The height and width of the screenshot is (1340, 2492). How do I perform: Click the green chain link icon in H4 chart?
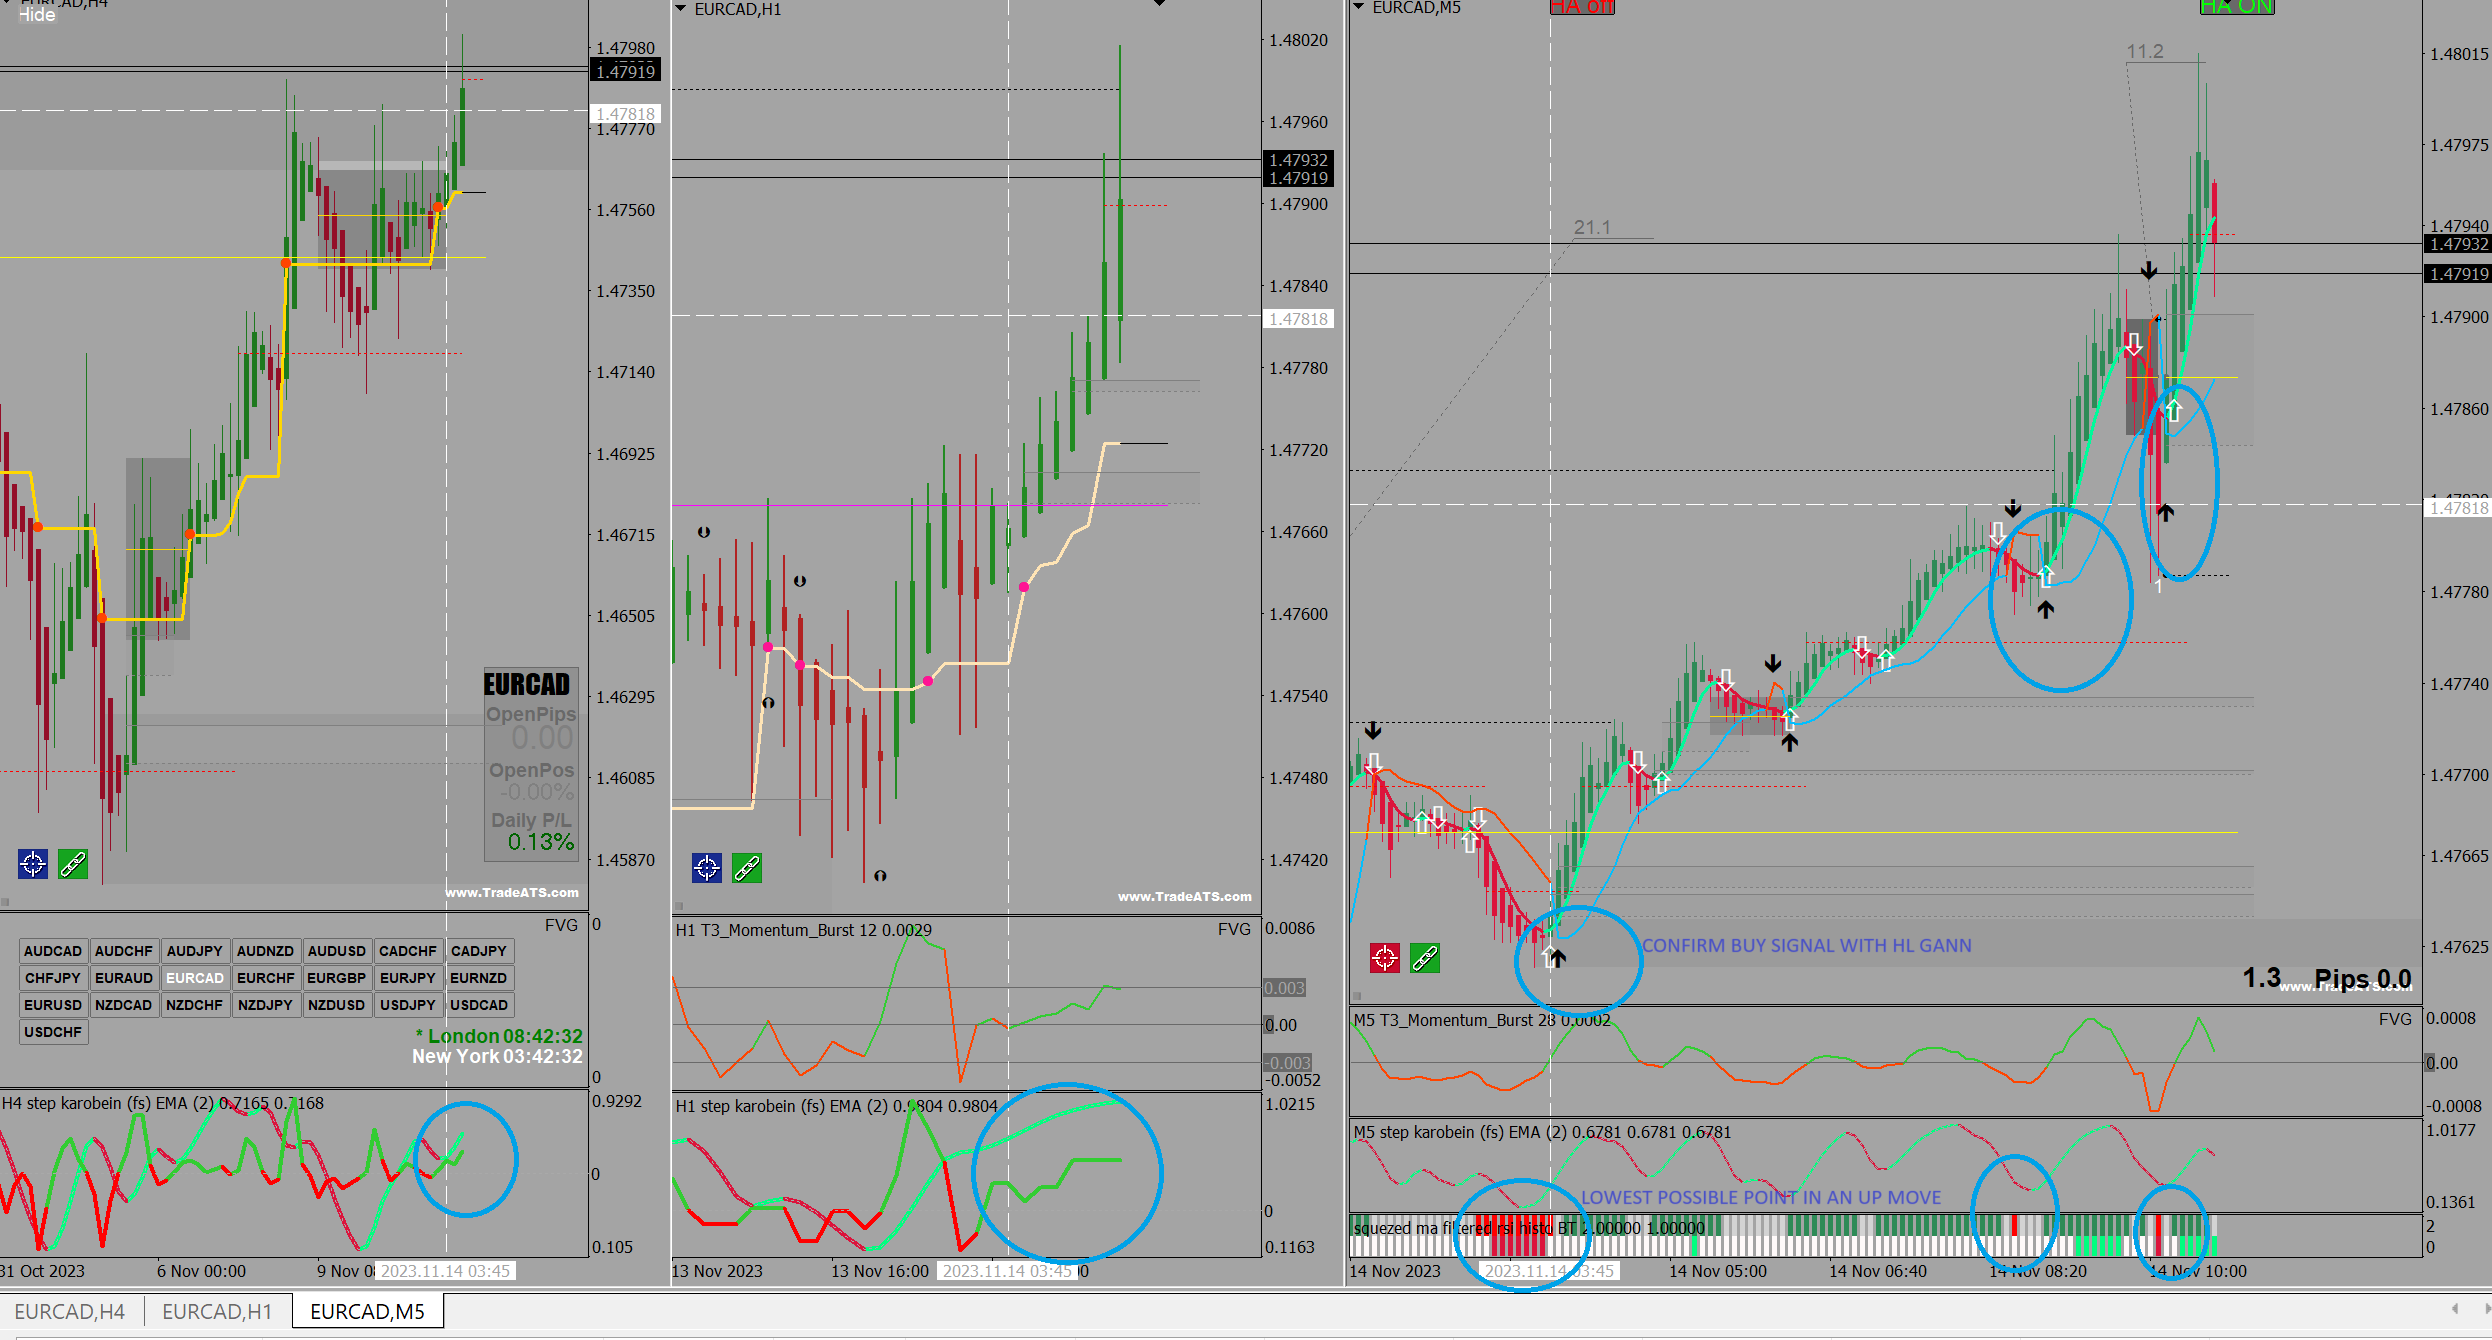click(73, 863)
